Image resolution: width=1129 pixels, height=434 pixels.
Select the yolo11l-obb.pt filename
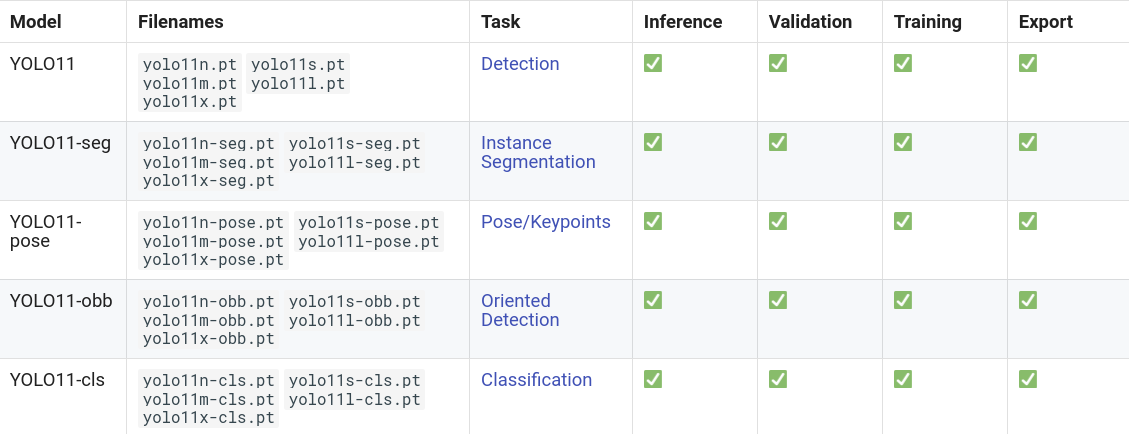pyautogui.click(x=354, y=320)
